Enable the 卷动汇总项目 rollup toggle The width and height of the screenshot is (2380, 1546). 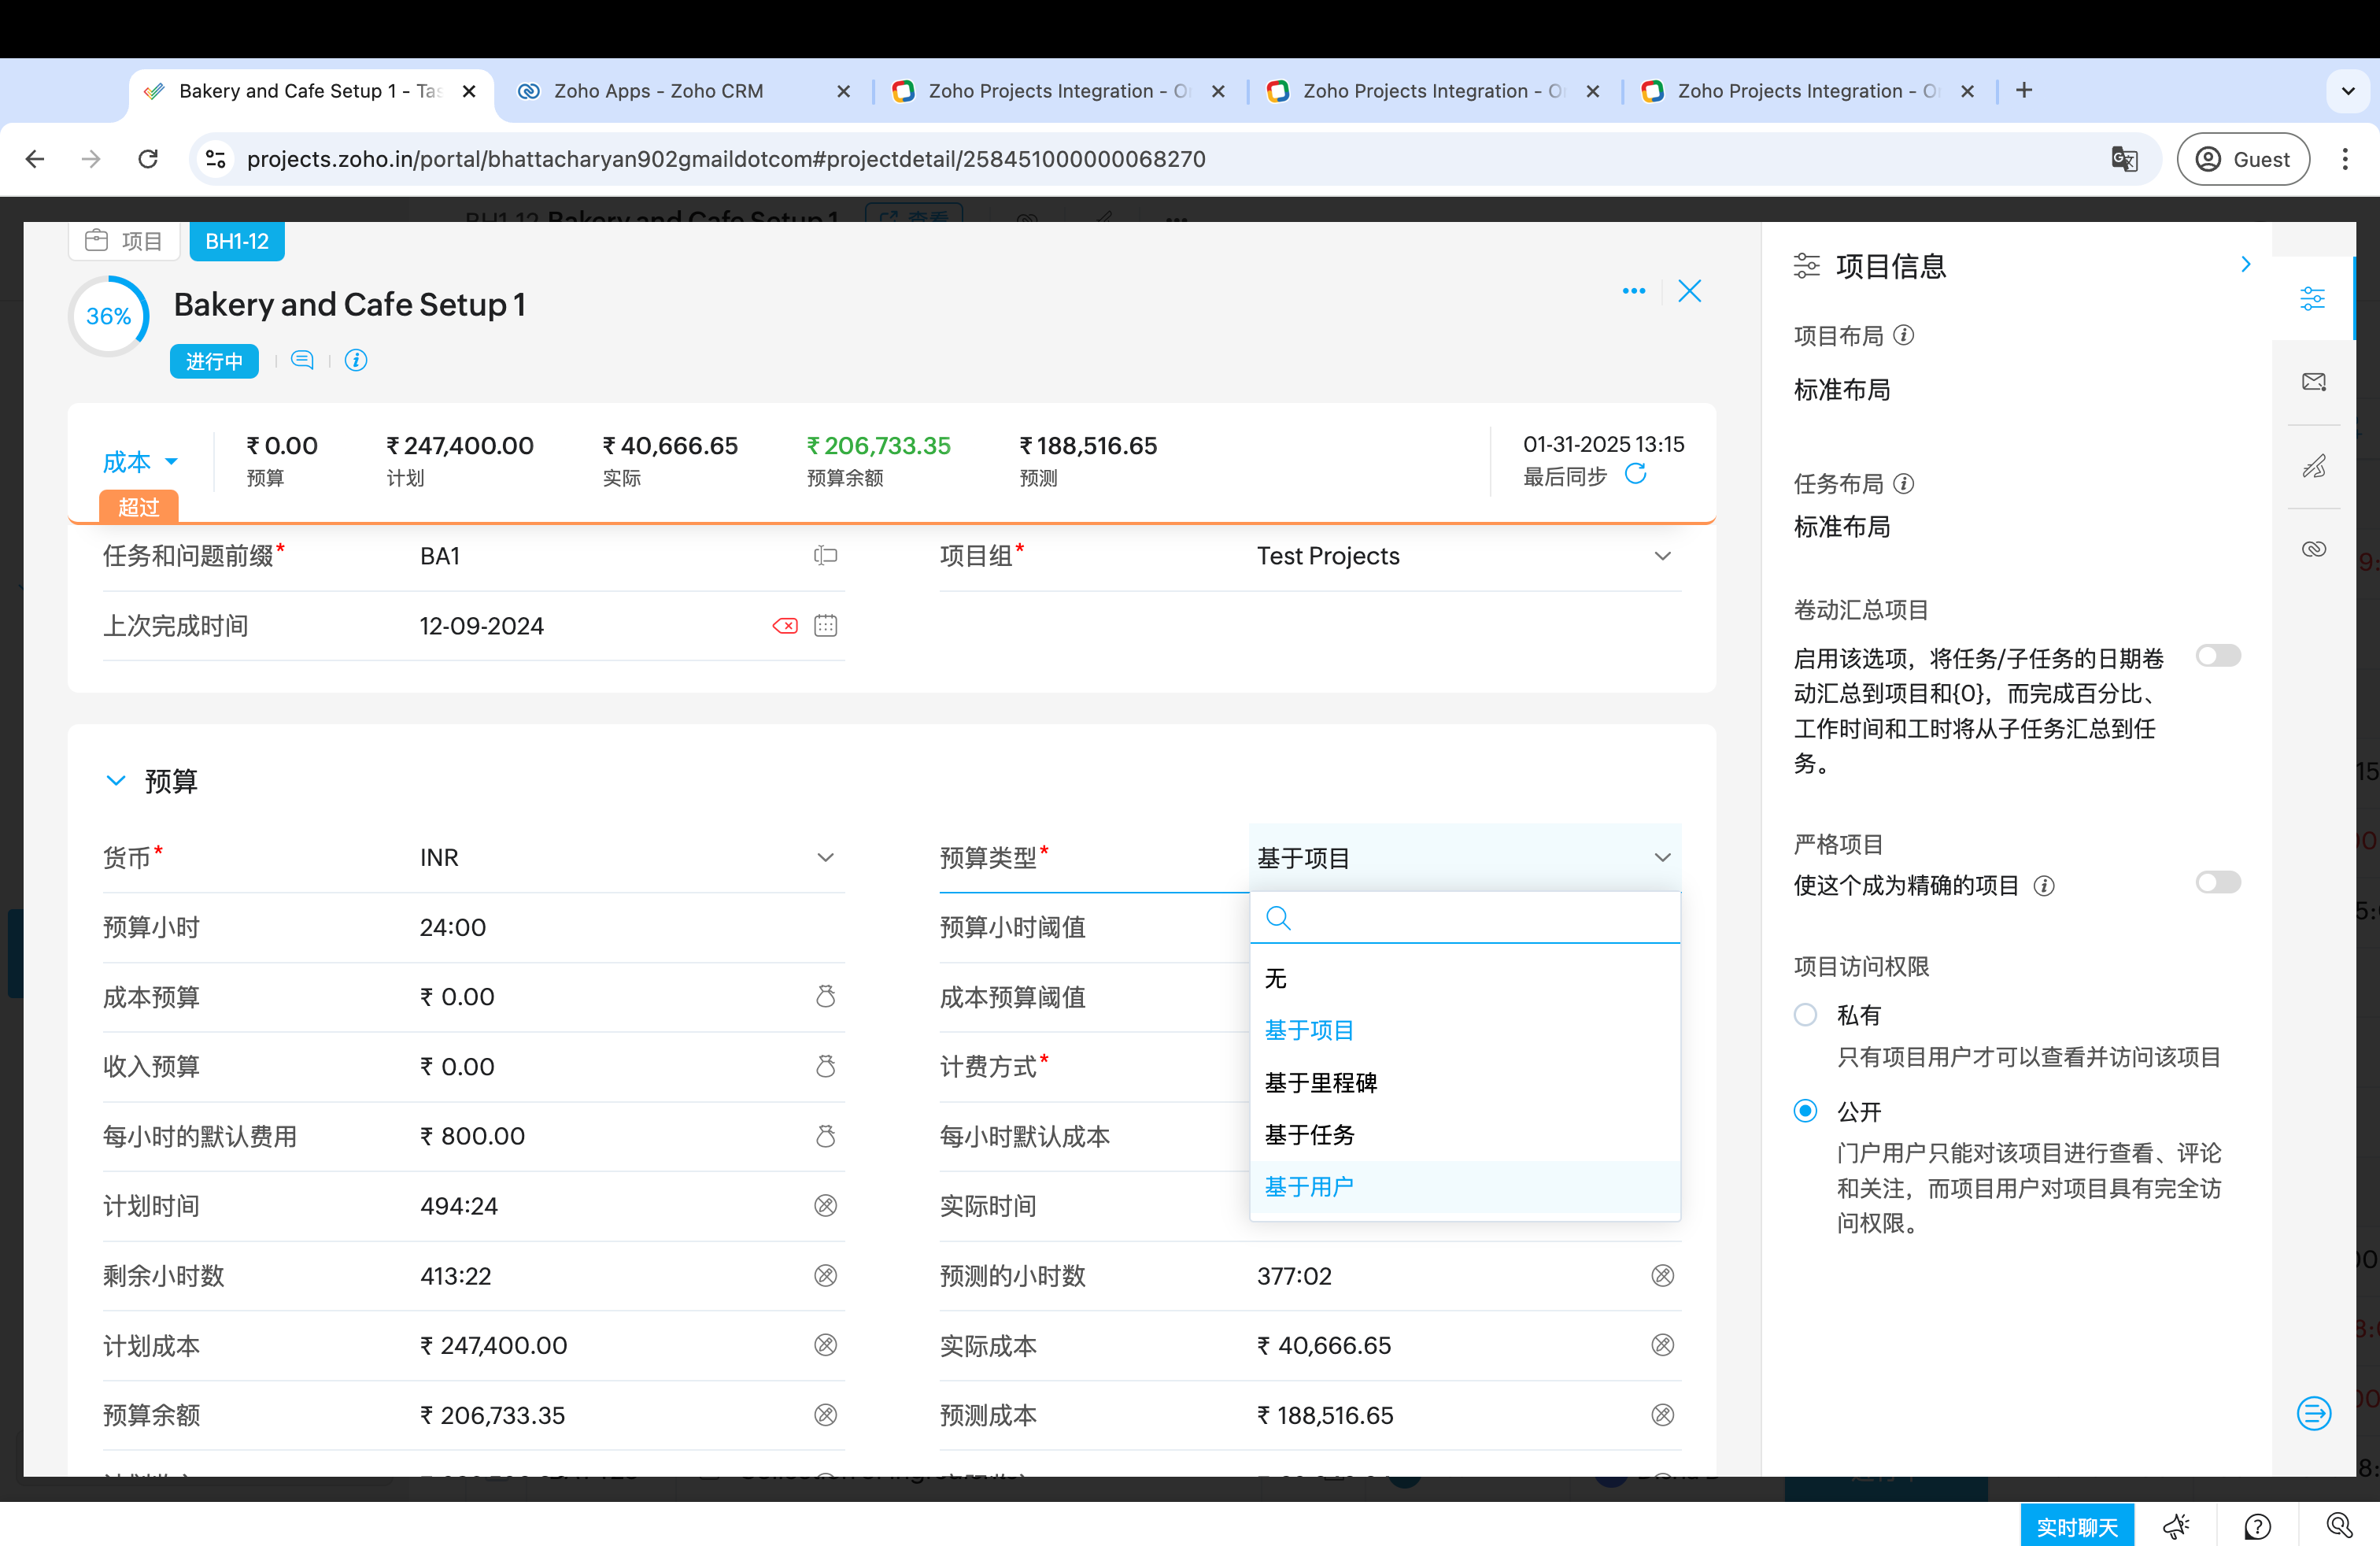[x=2217, y=656]
